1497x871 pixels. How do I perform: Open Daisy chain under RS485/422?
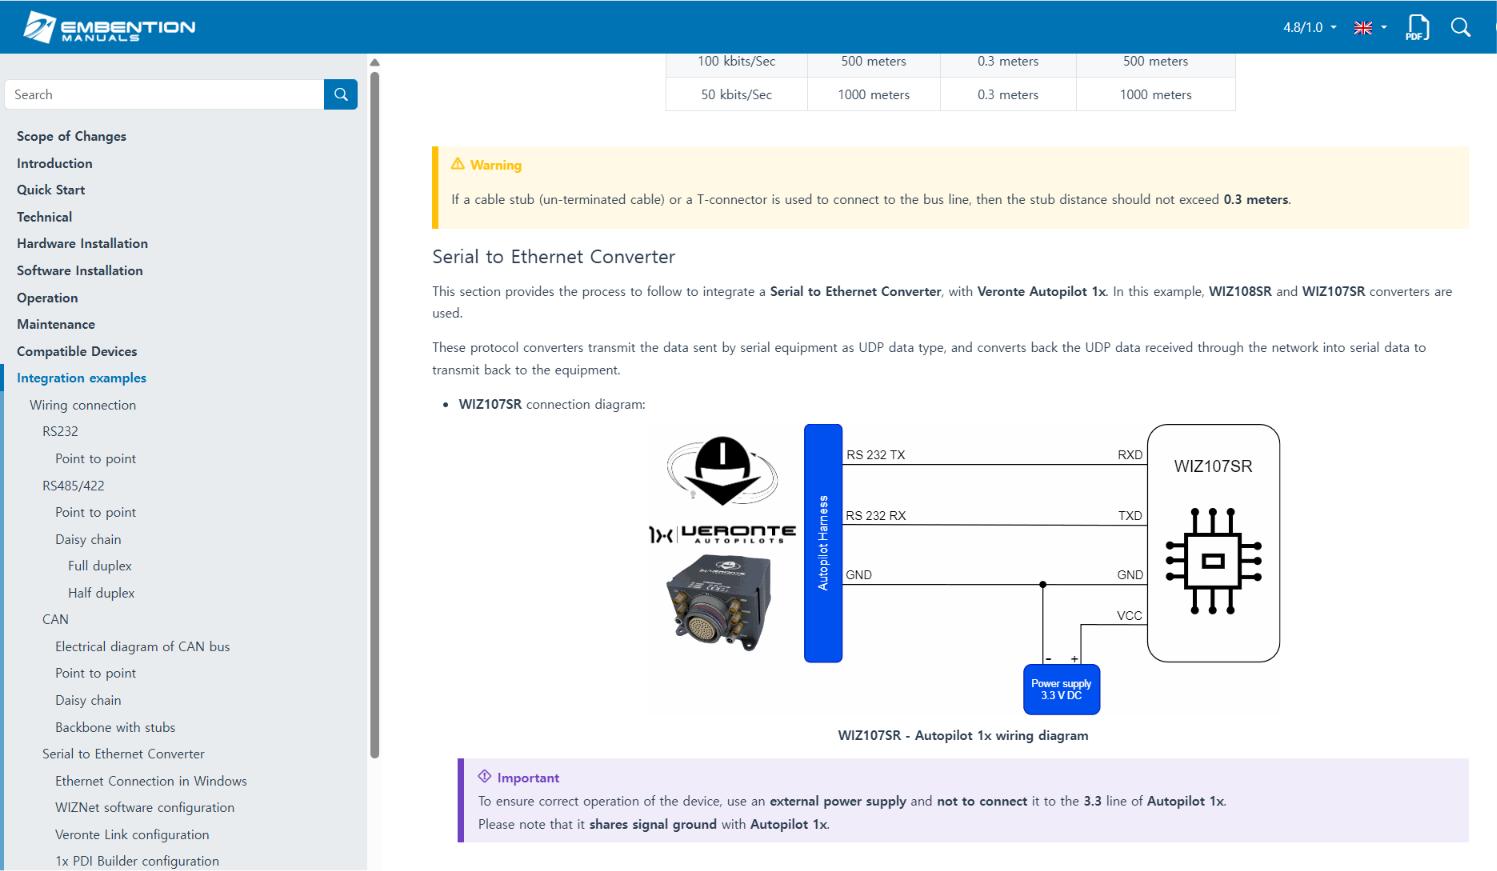click(88, 539)
